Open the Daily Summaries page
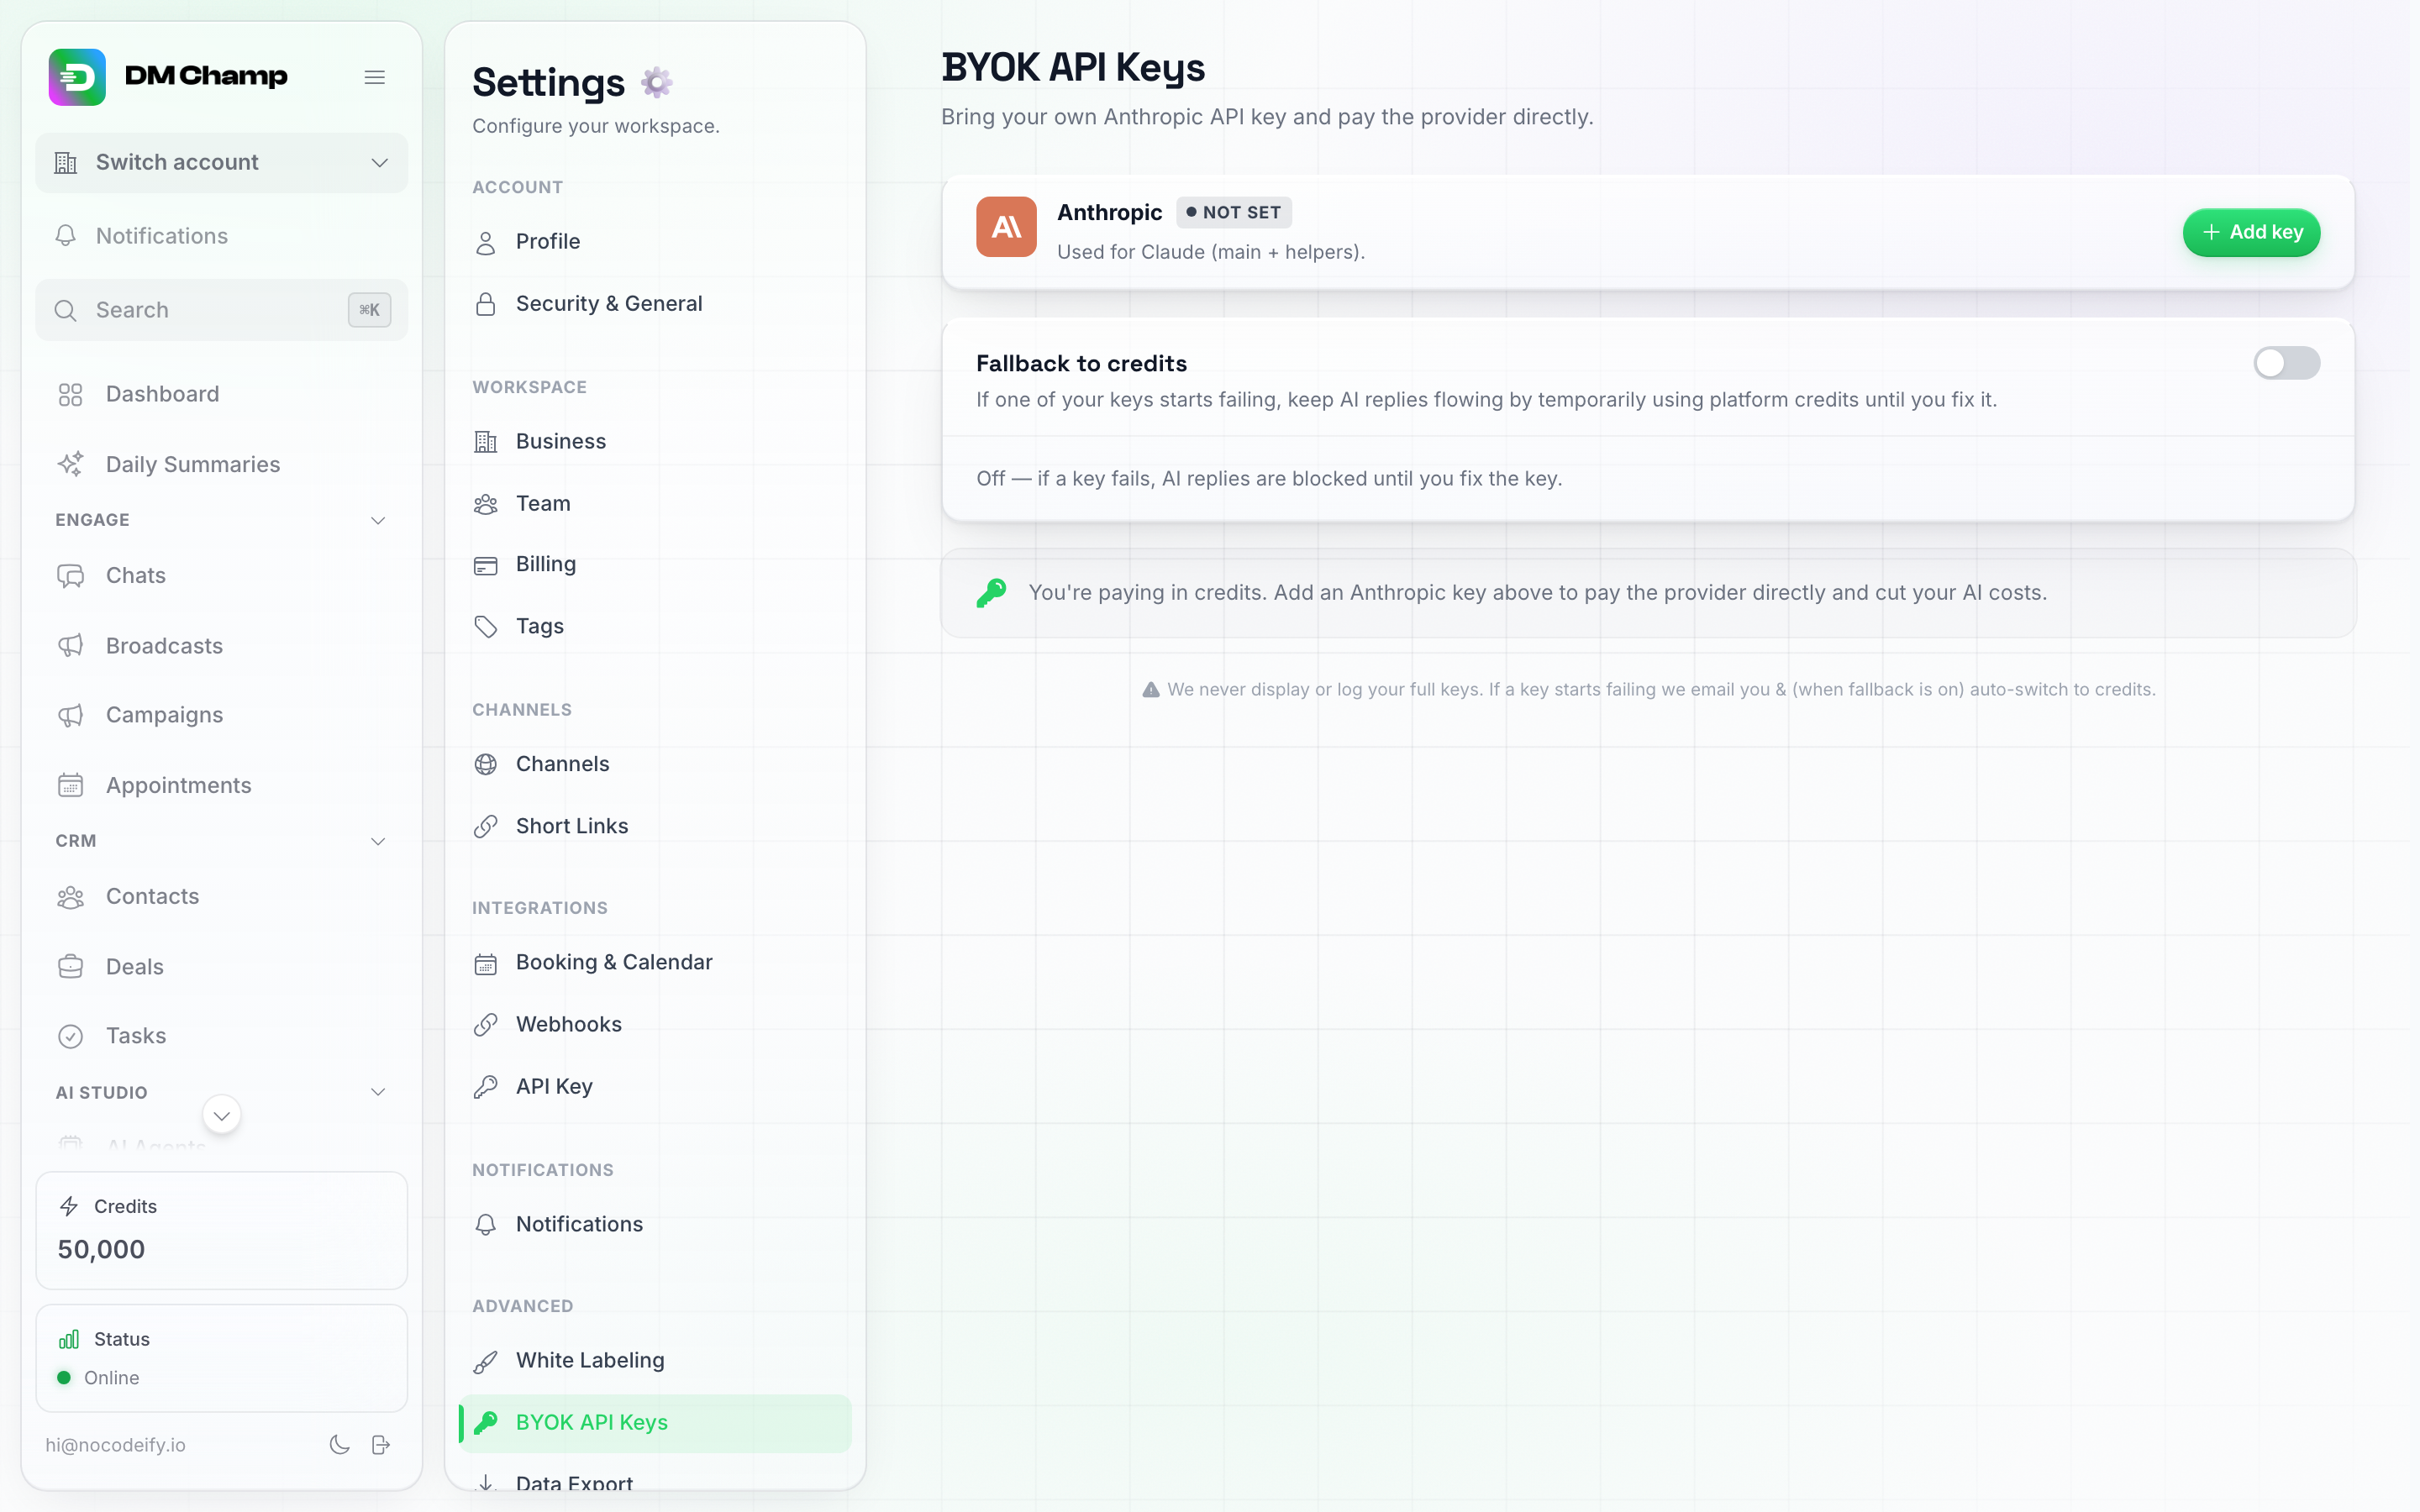Screen dimensions: 2420x1512 [x=222, y=464]
